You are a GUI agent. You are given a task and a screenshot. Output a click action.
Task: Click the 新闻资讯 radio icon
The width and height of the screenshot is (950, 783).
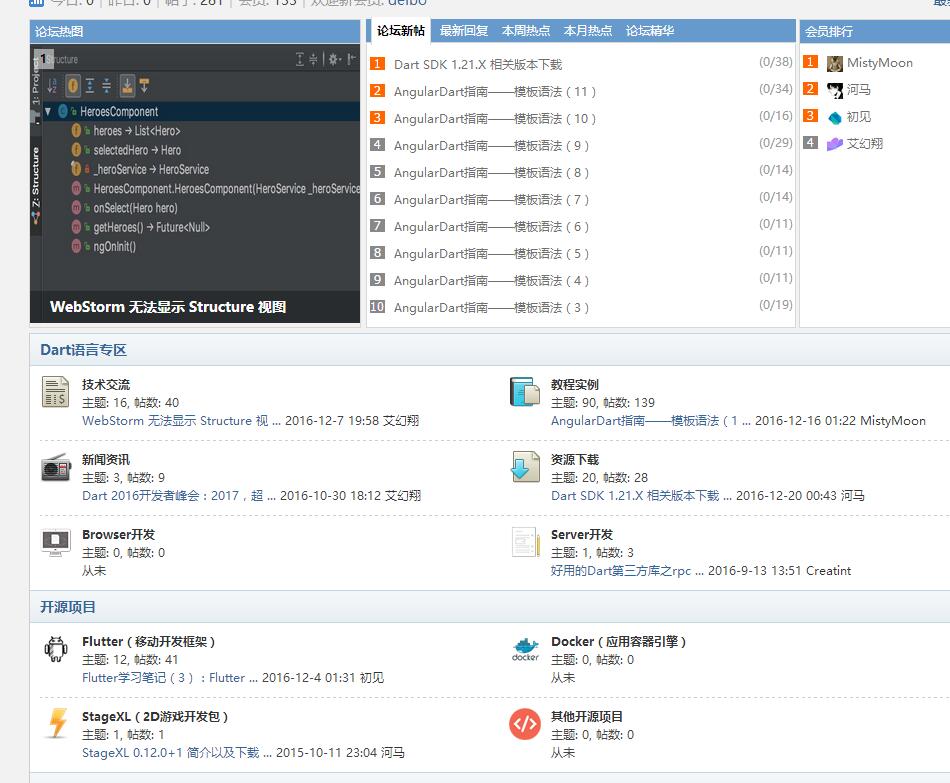56,467
